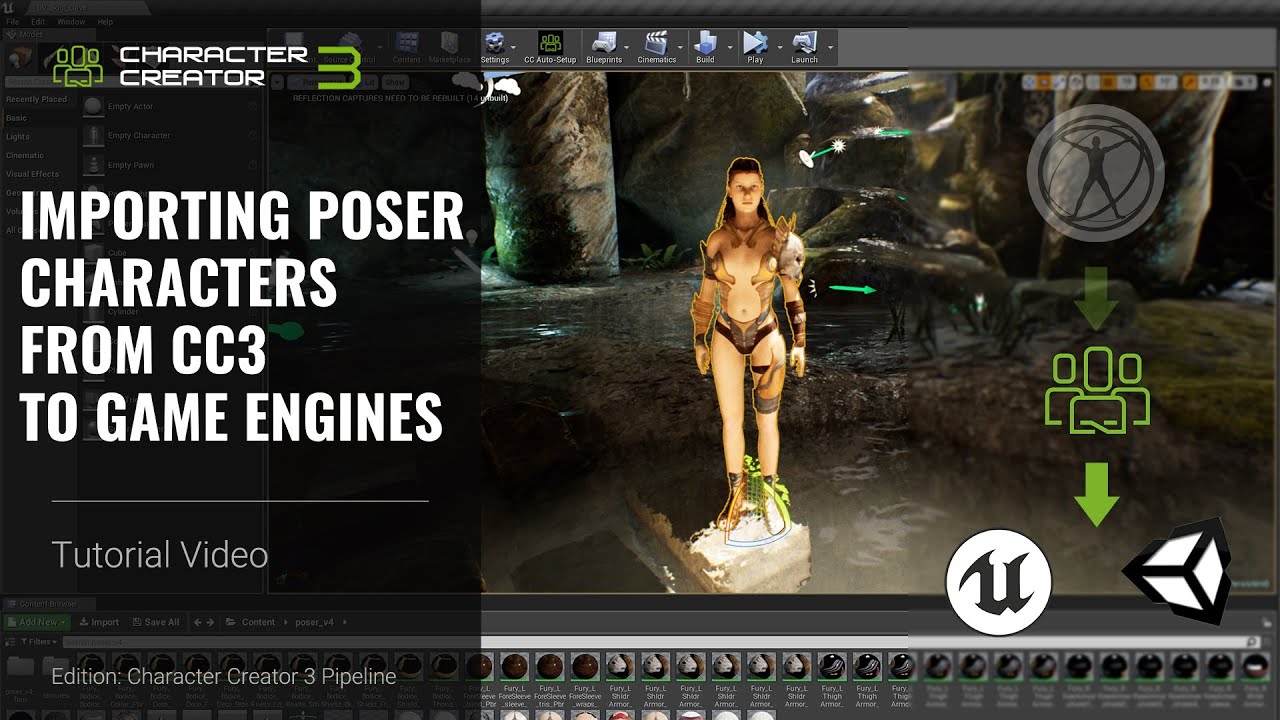Select the Recently Placed category
This screenshot has width=1280, height=720.
(37, 99)
